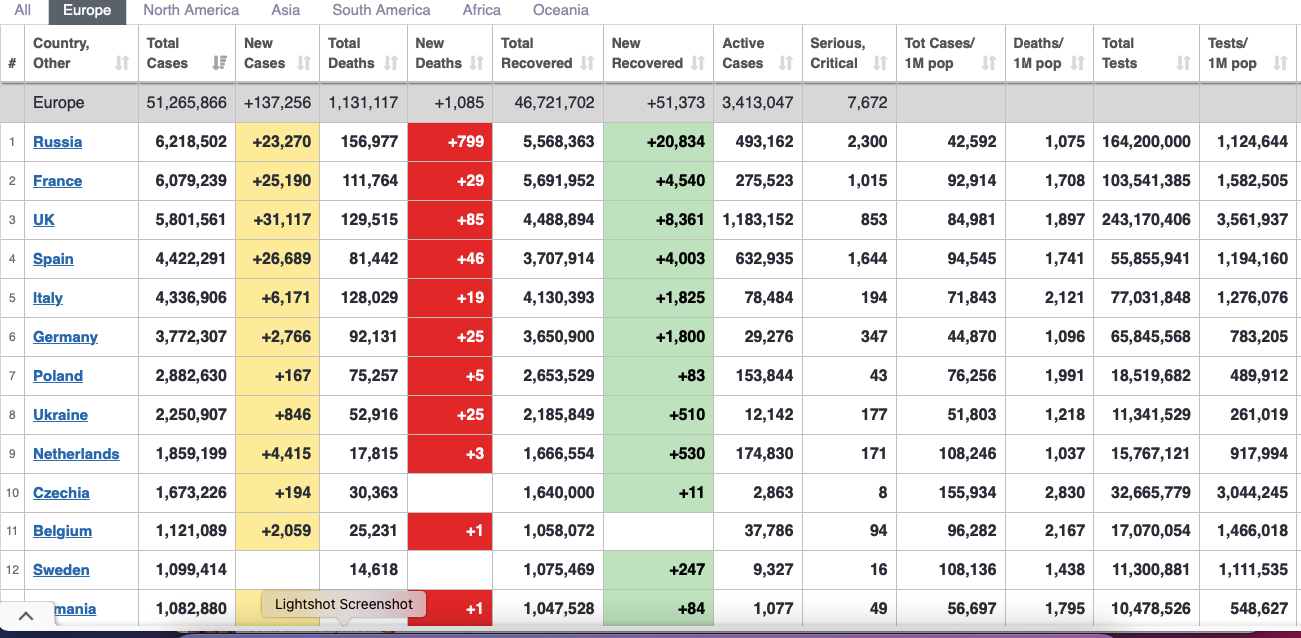
Task: Select Europe serious critical value 7,672
Action: (x=867, y=103)
